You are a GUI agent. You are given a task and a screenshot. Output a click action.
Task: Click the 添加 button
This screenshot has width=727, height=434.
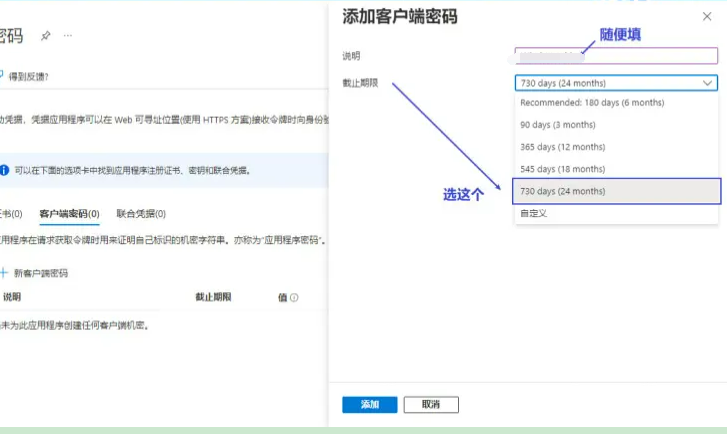click(370, 404)
